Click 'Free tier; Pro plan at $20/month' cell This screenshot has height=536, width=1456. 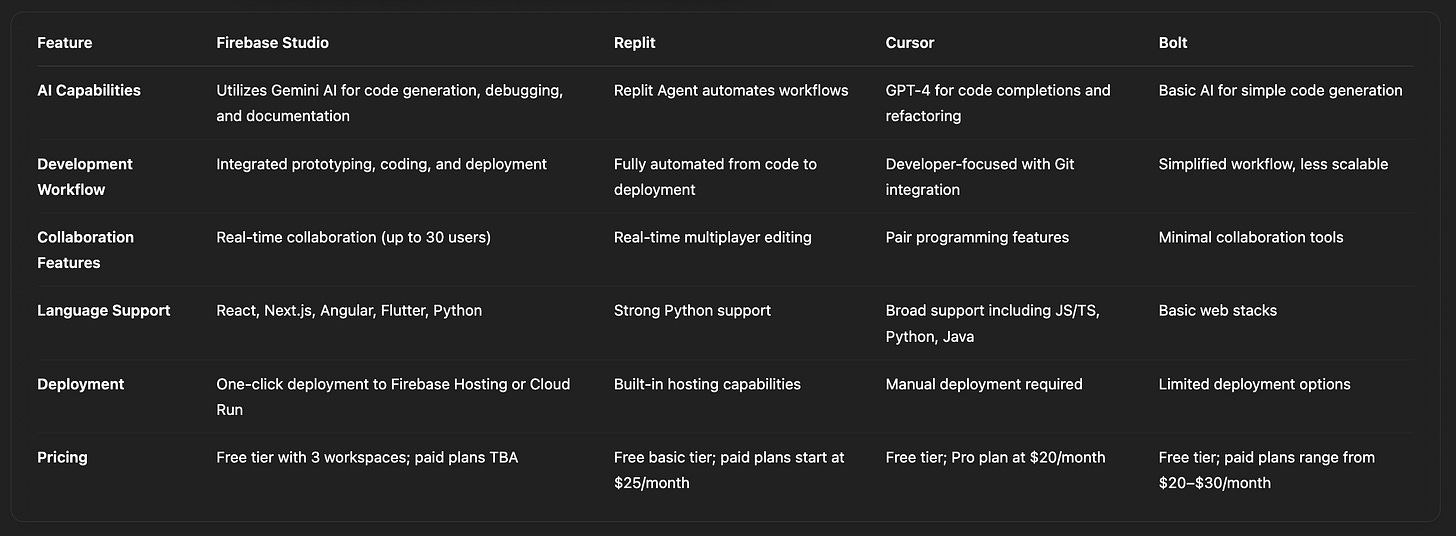(996, 457)
